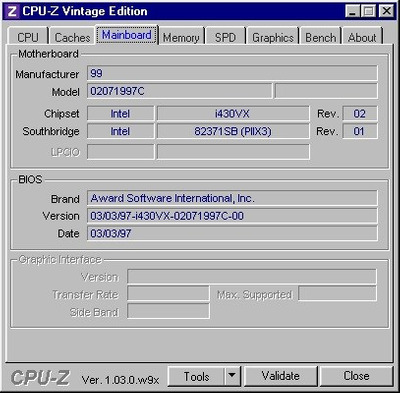Click the empty field beside Model

click(x=326, y=91)
